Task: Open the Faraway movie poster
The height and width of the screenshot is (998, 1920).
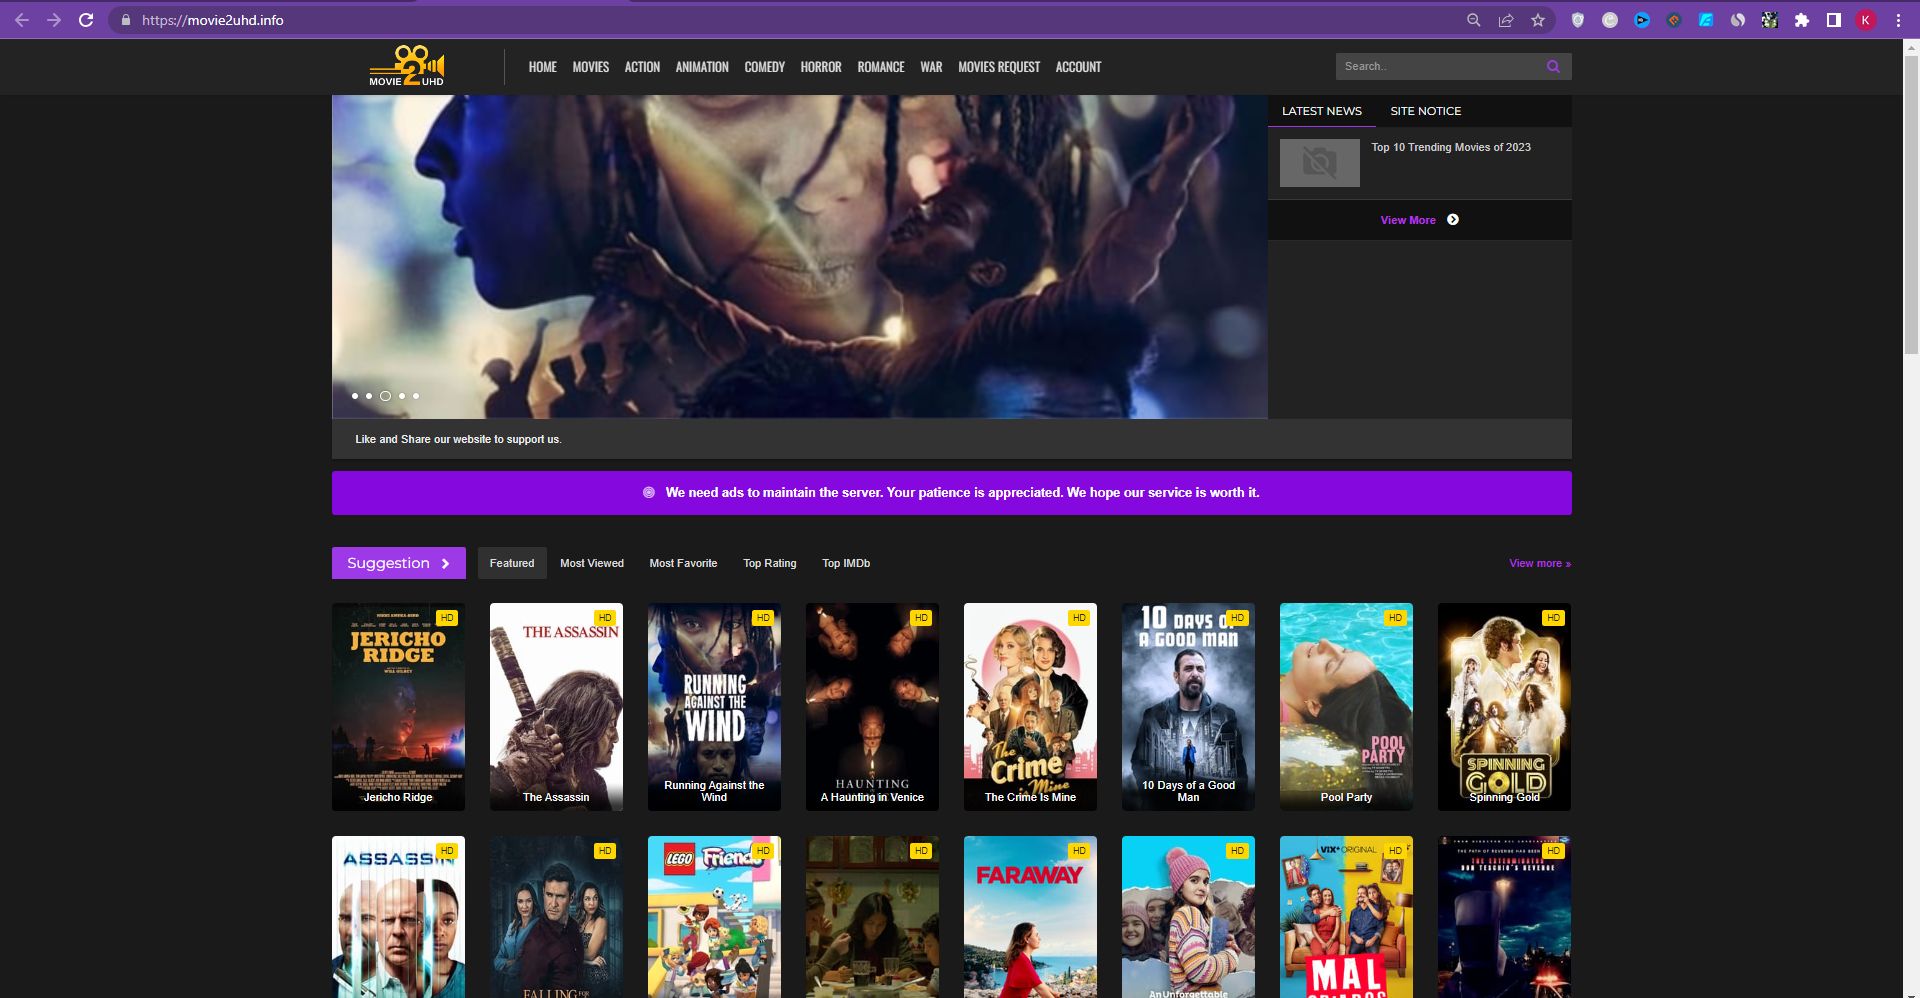Action: [1030, 917]
